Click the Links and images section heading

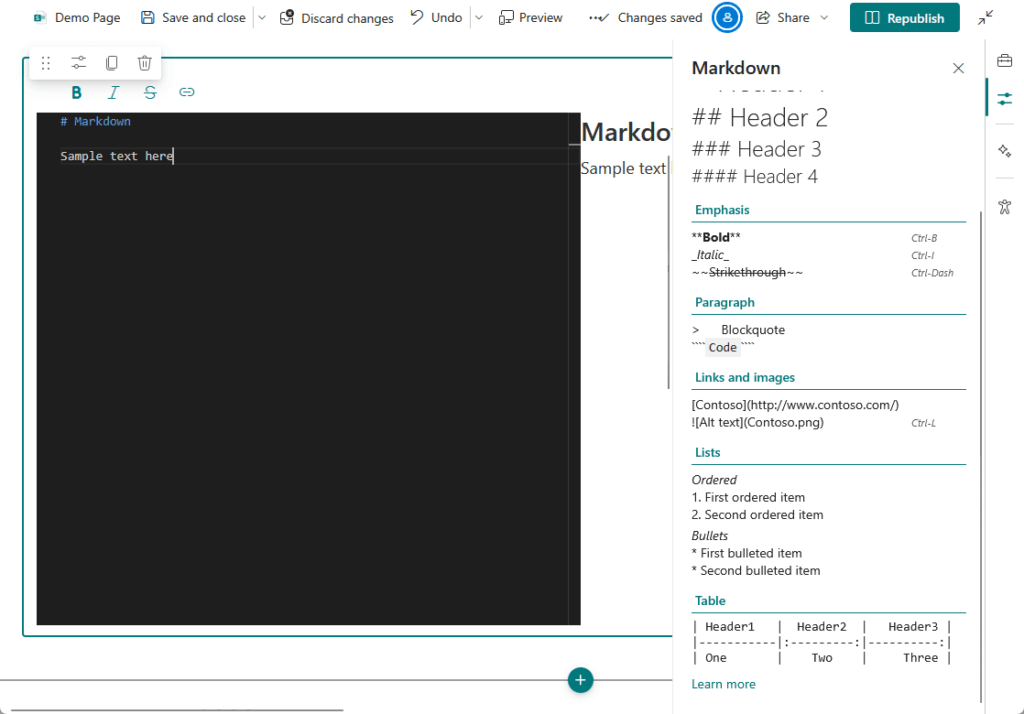744,378
